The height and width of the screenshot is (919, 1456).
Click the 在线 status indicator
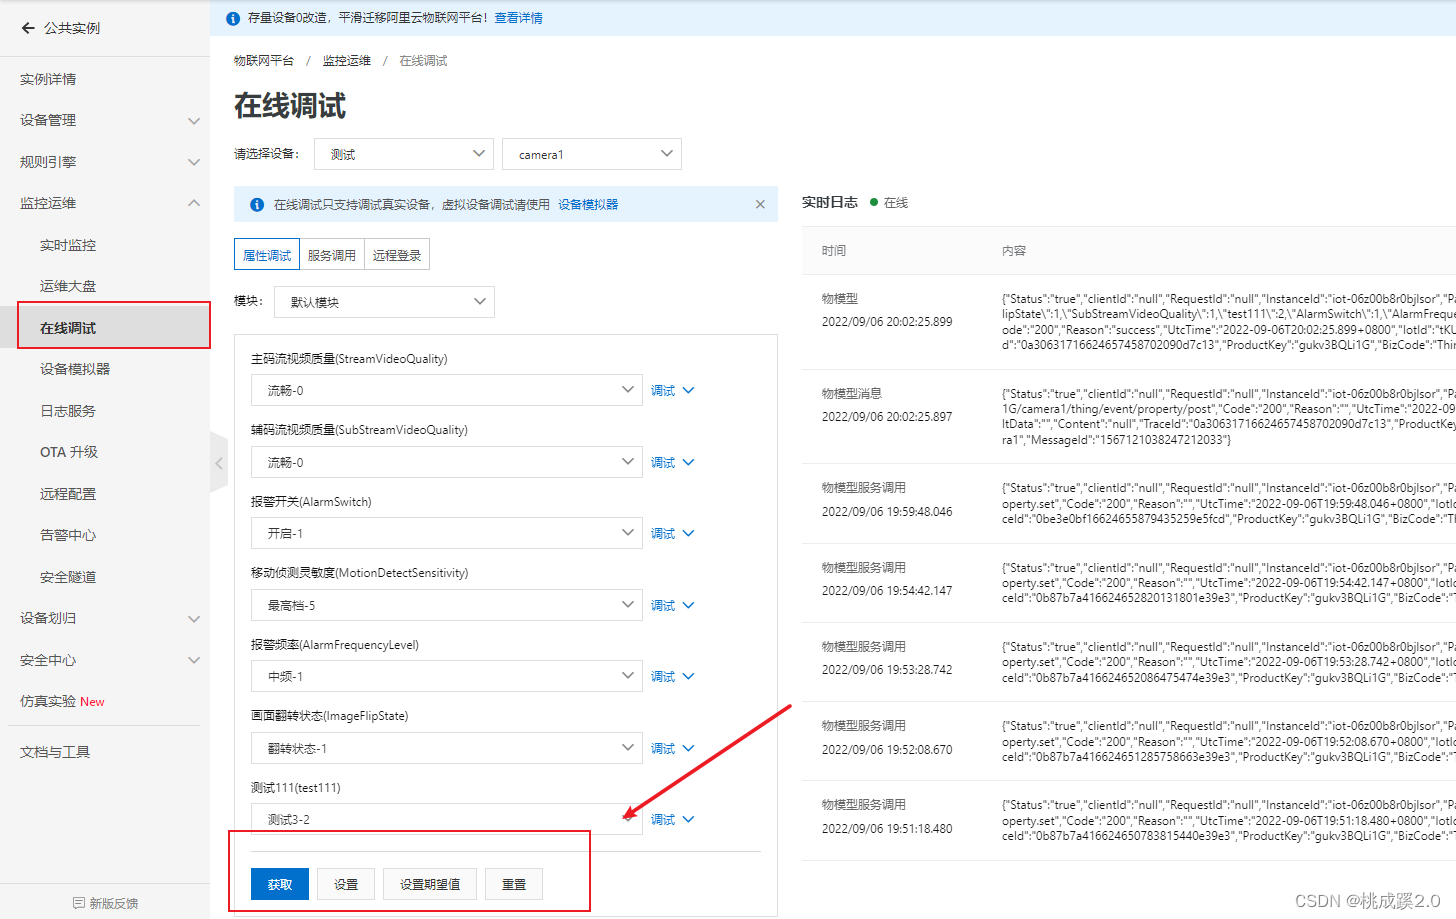[889, 202]
